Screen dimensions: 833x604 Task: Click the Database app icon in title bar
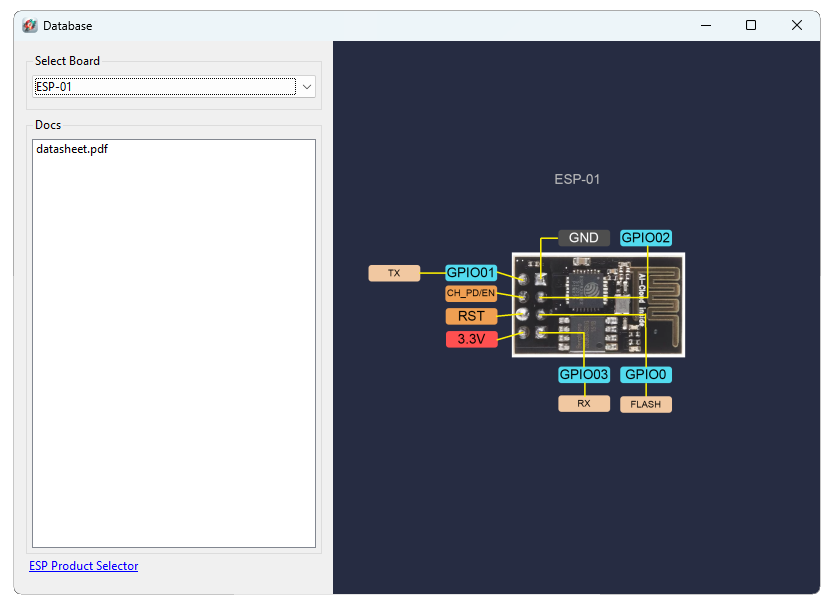tap(30, 25)
